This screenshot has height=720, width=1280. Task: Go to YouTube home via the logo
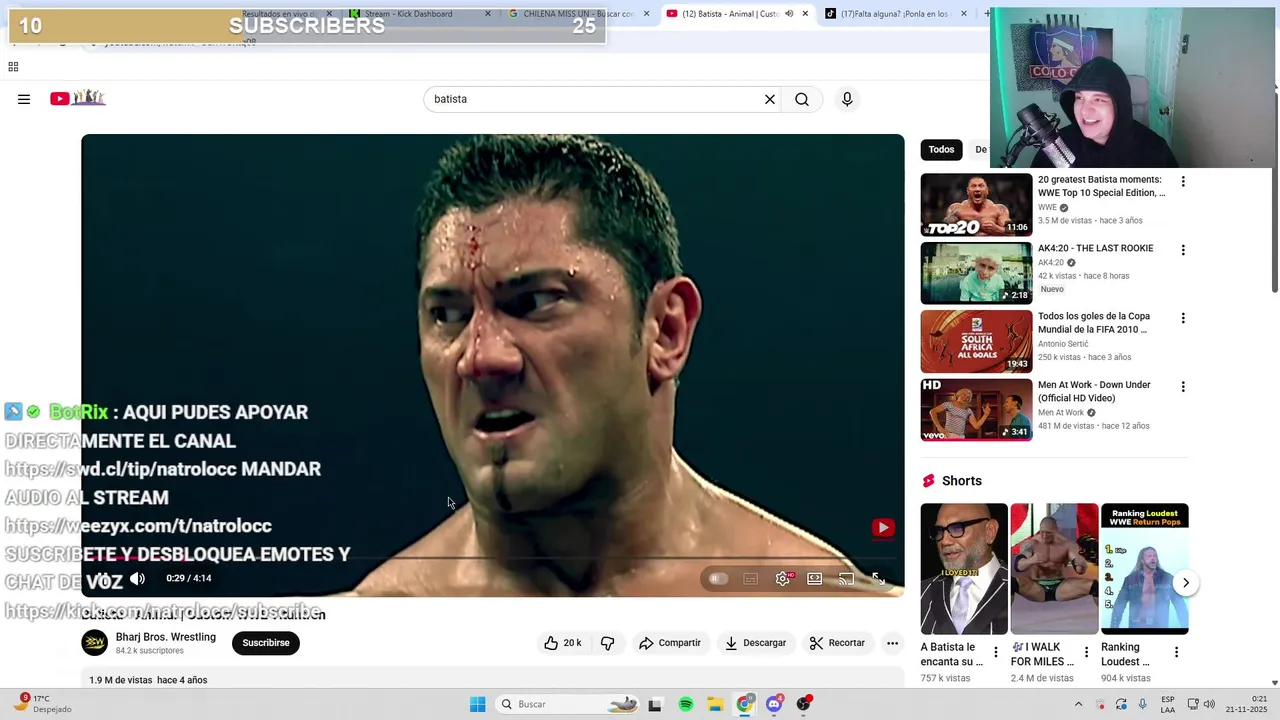78,98
